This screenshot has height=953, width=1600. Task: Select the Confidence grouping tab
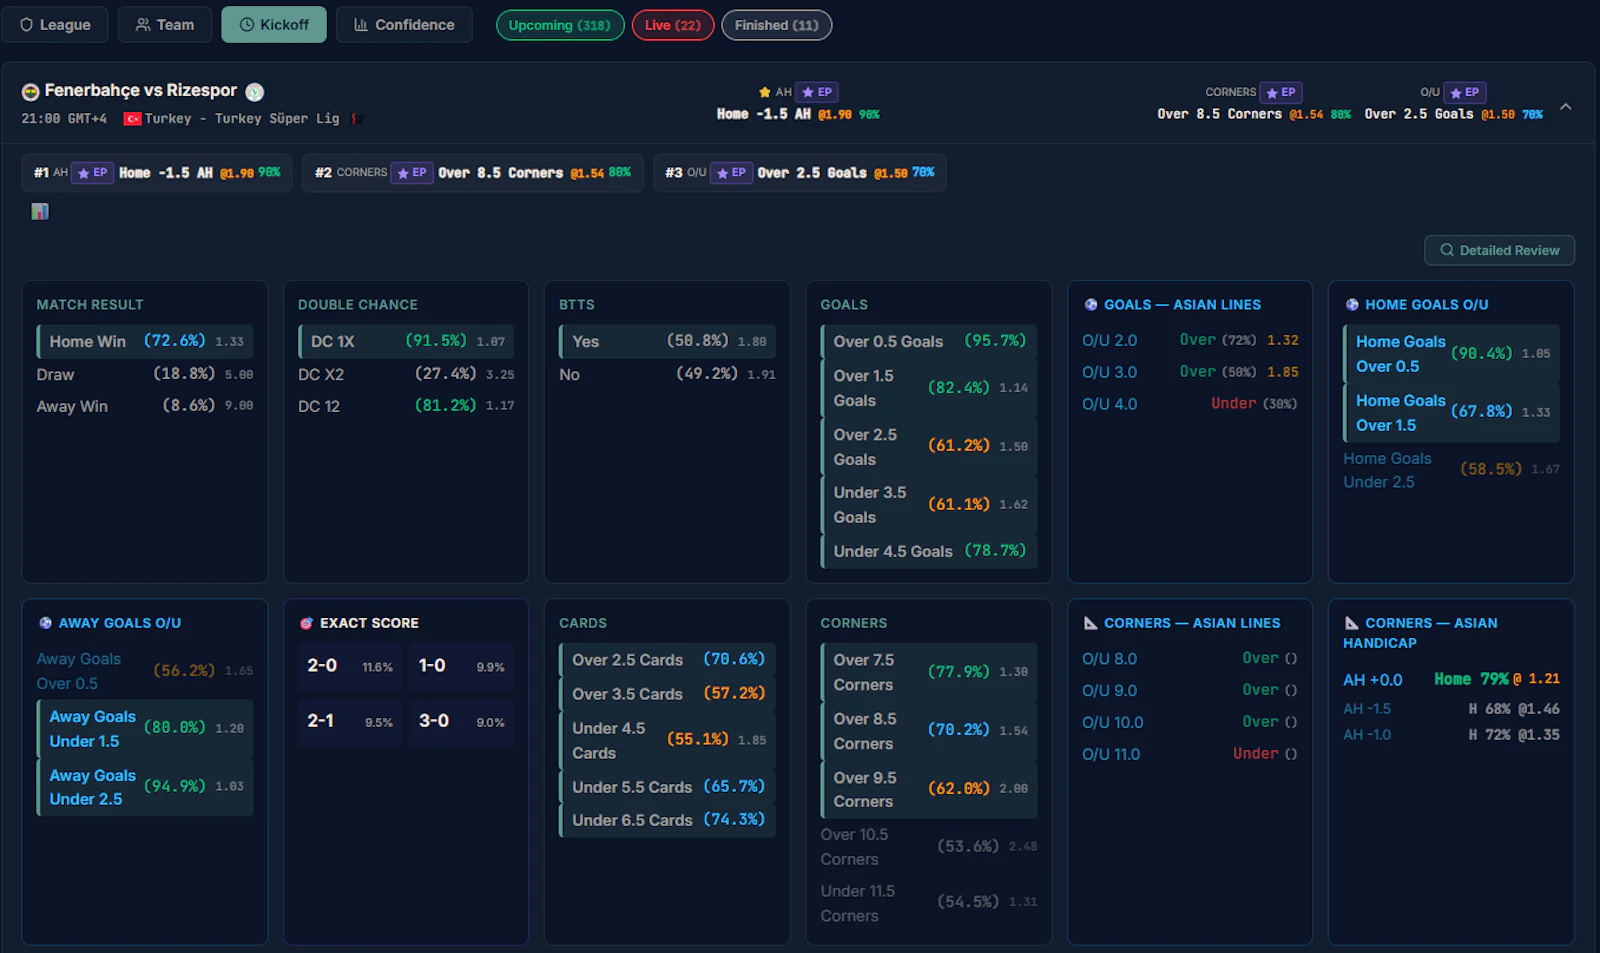405,25
